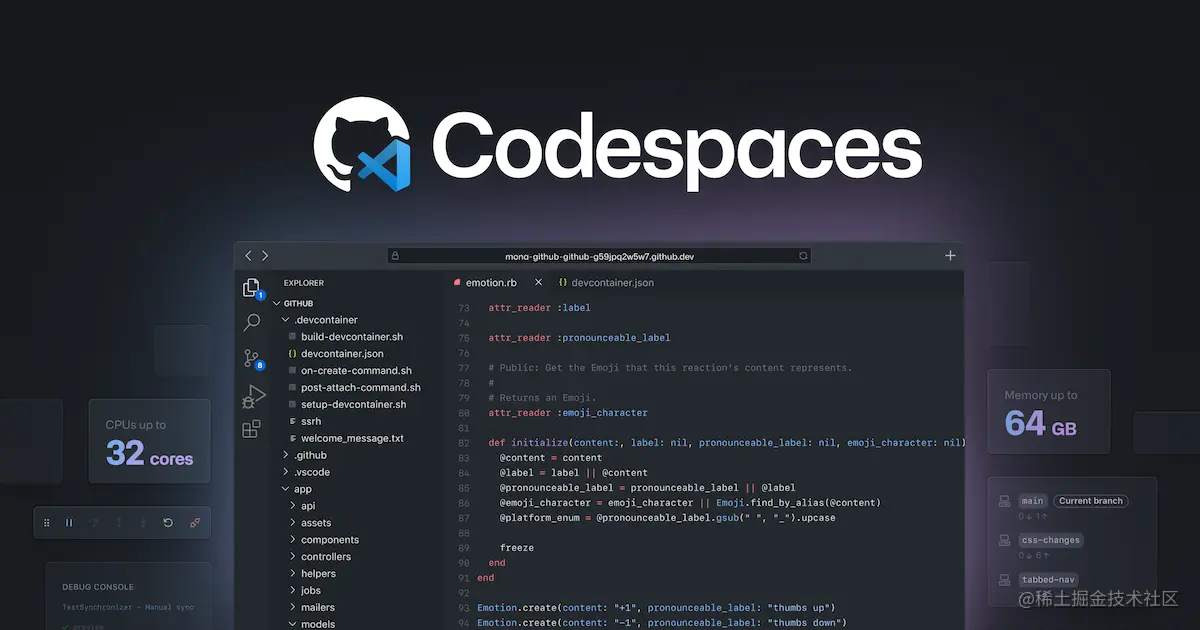Expand the helpers folder

click(292, 574)
